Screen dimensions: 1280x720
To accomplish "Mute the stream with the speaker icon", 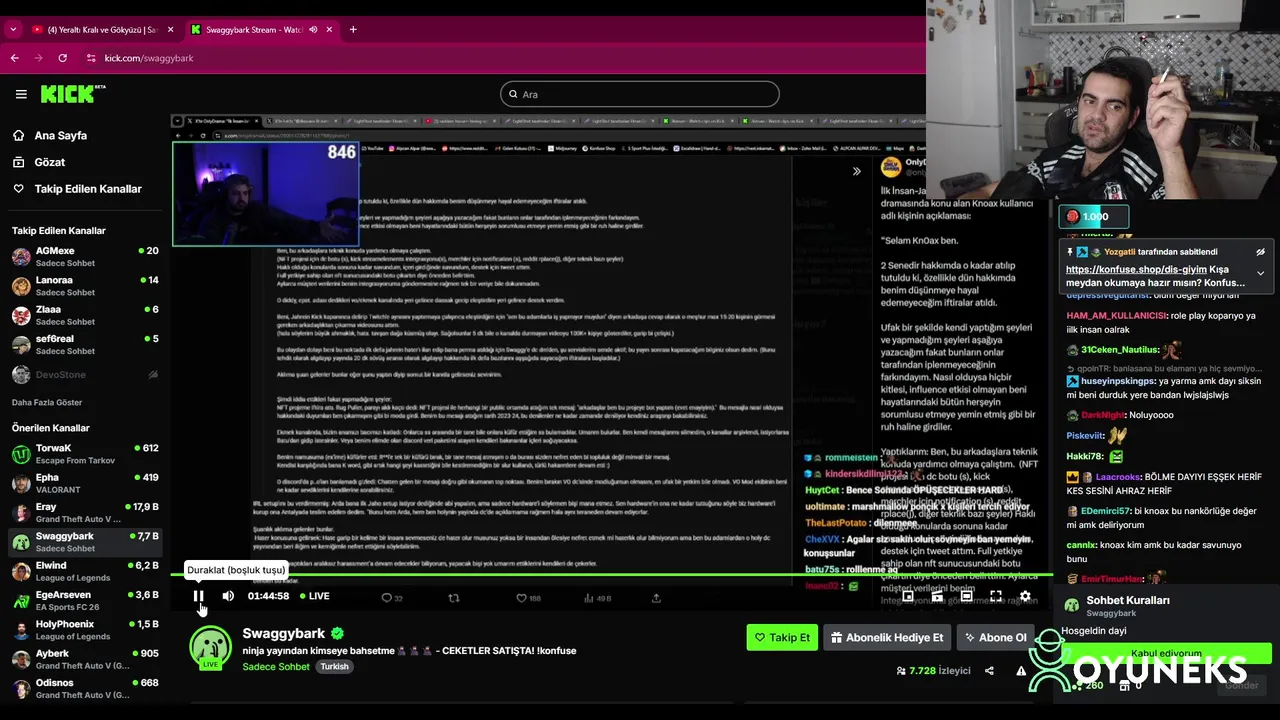I will coord(228,596).
